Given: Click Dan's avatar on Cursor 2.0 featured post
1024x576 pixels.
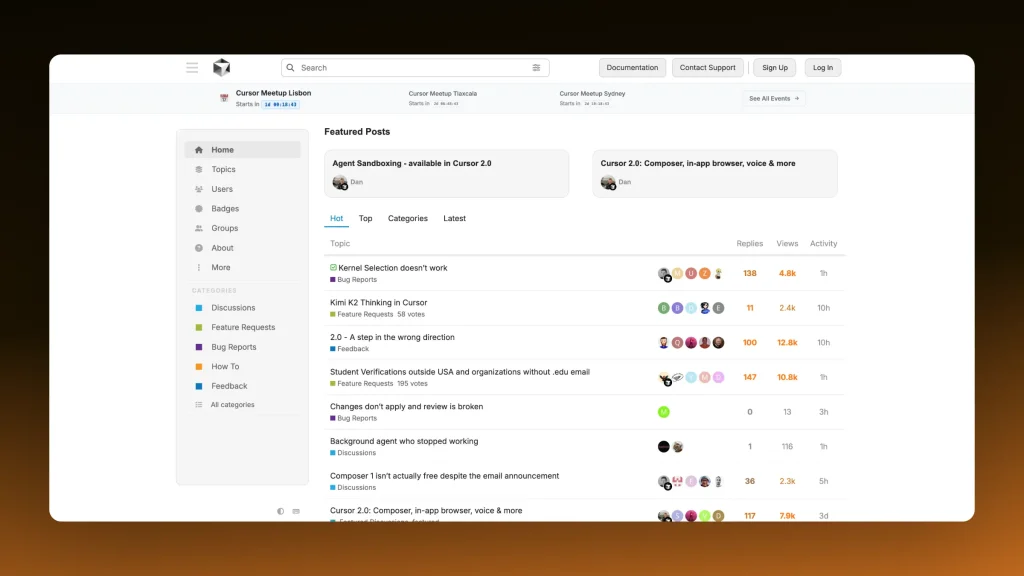Looking at the screenshot, I should coord(608,182).
